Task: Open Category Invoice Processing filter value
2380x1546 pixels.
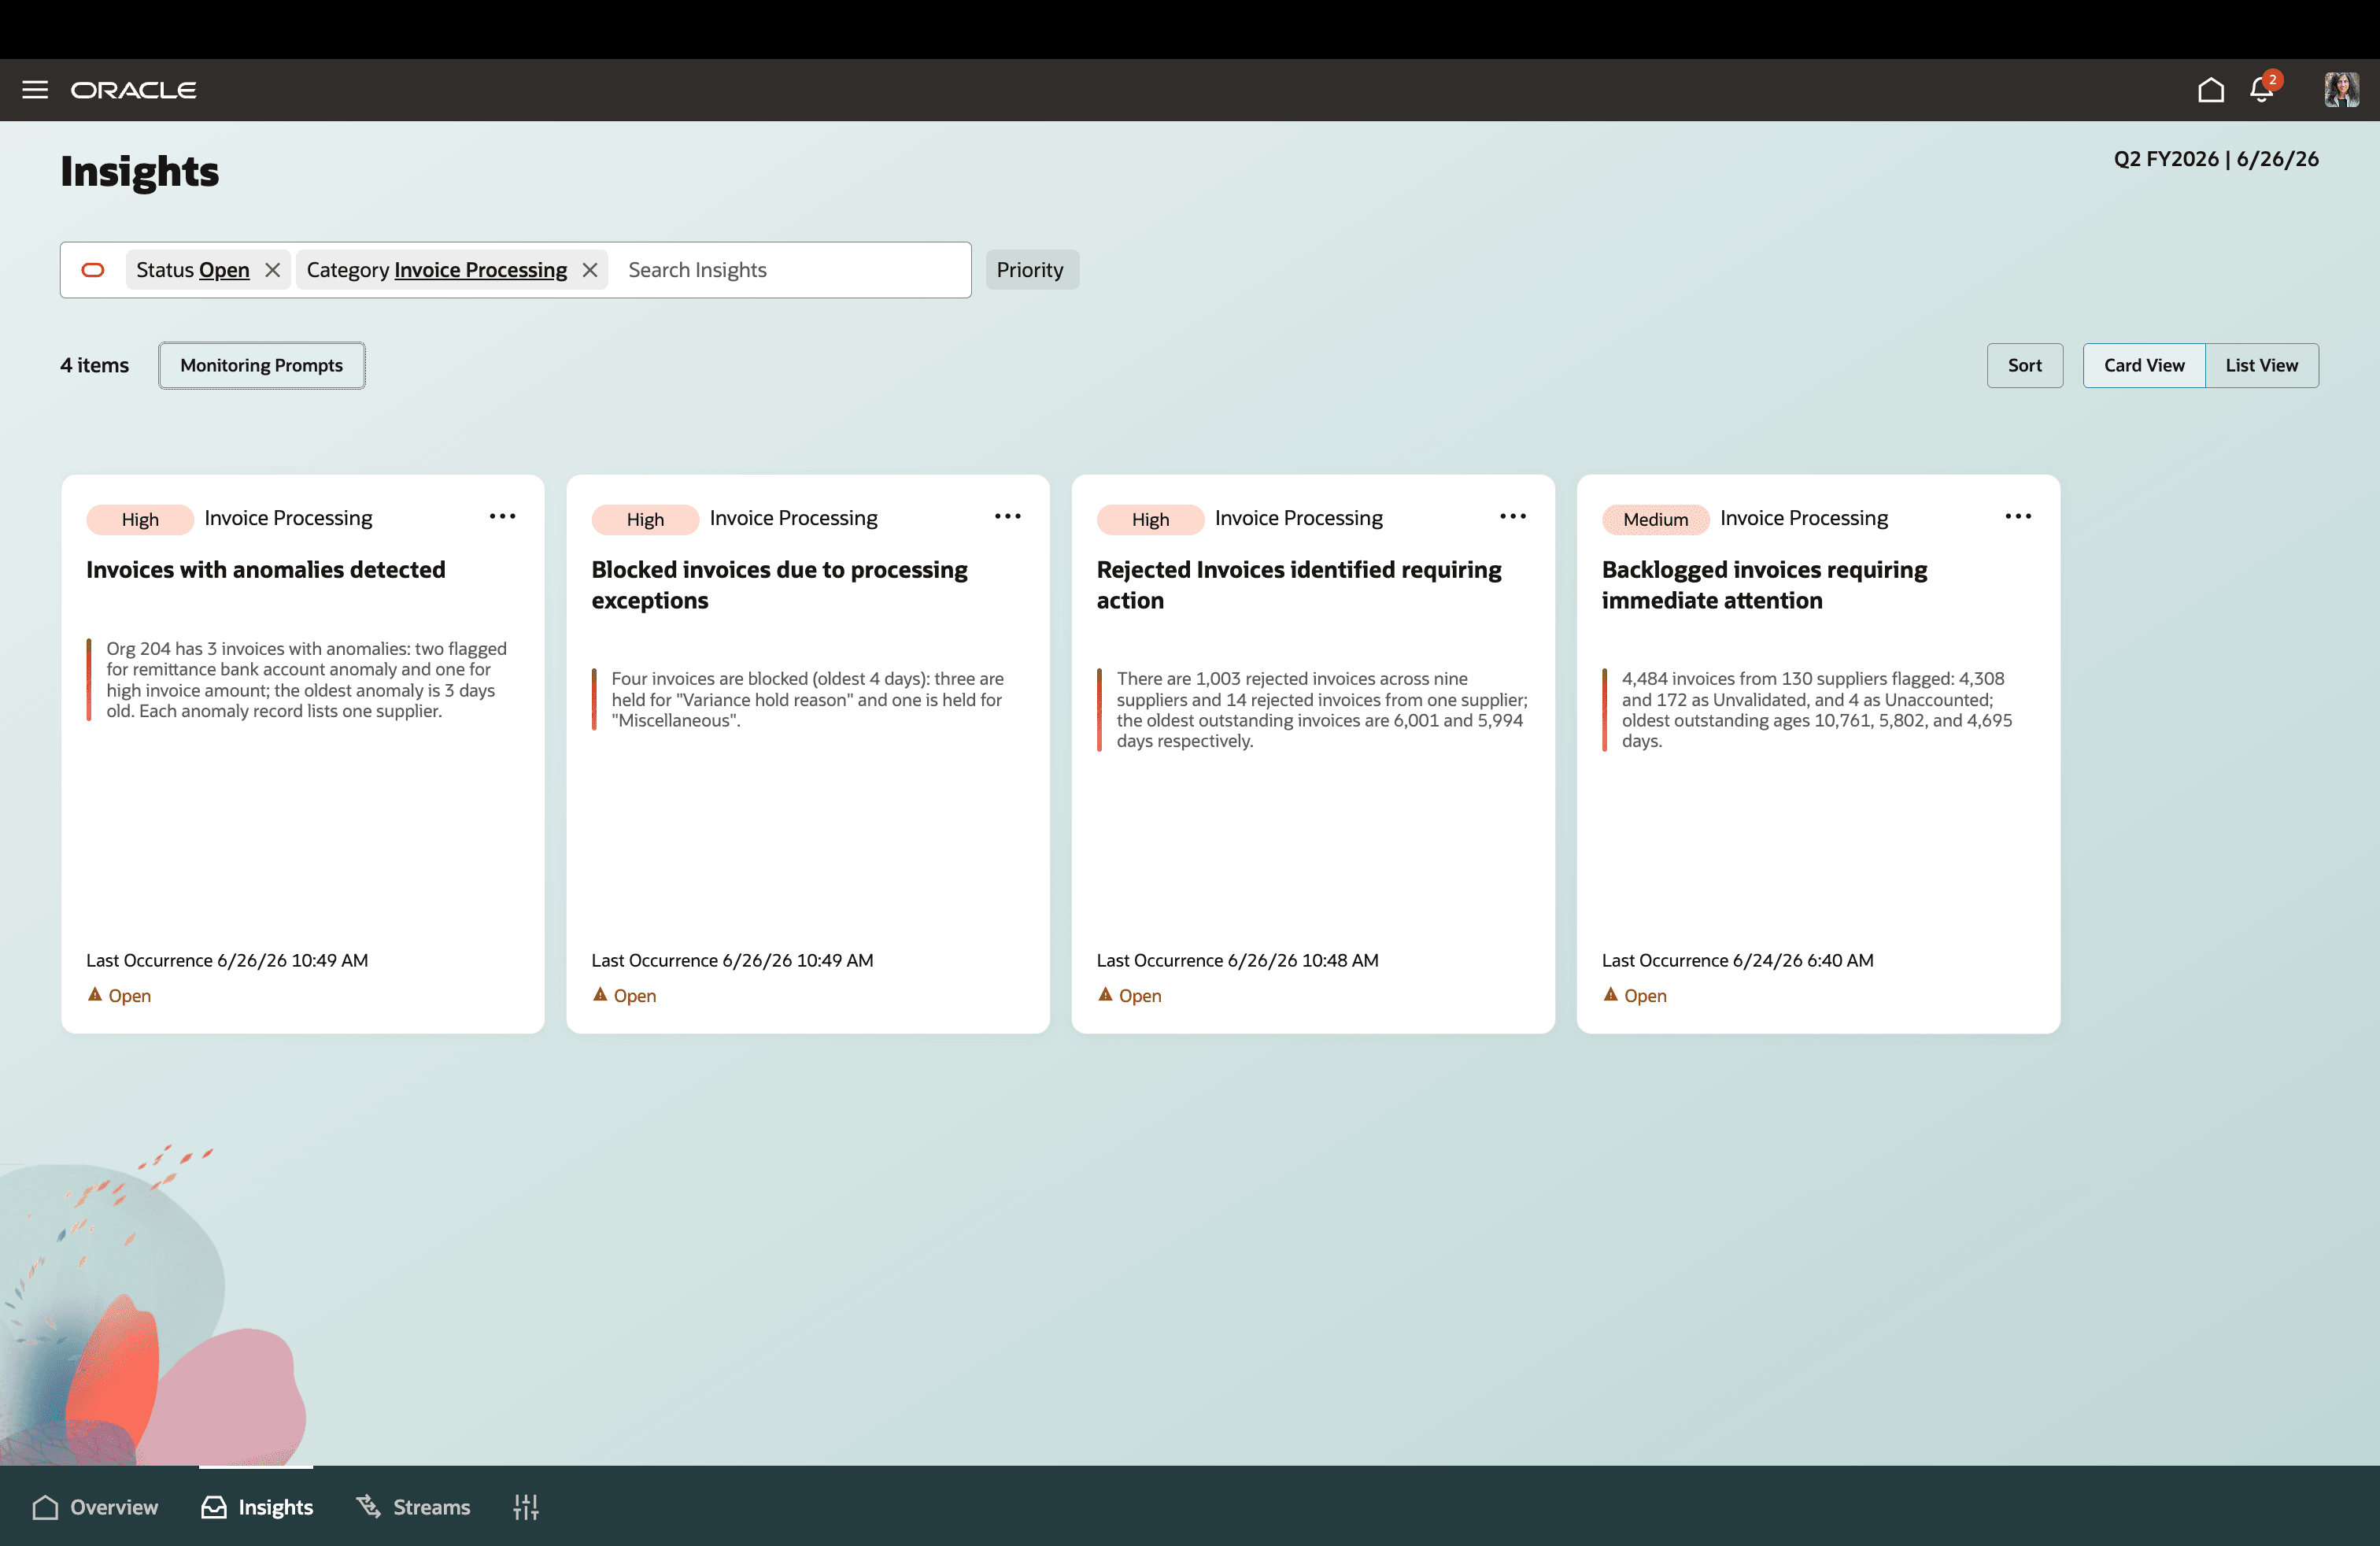Action: pyautogui.click(x=480, y=270)
